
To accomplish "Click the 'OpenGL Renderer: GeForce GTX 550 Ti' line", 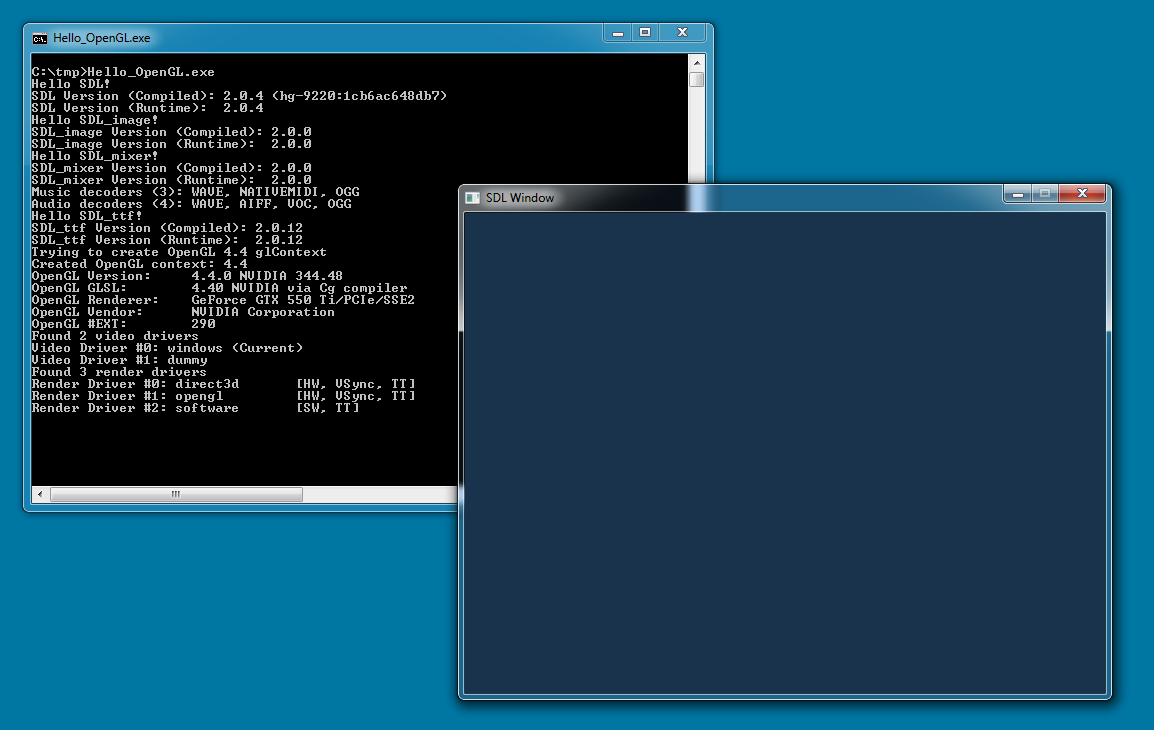I will 223,300.
